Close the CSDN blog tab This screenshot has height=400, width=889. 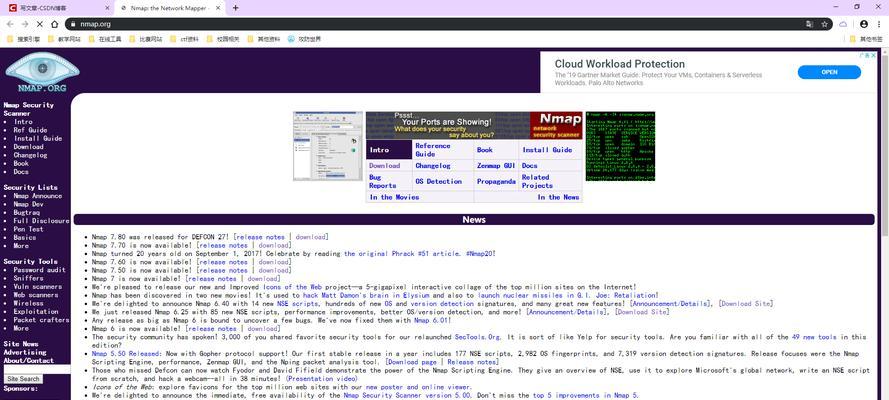coord(108,8)
